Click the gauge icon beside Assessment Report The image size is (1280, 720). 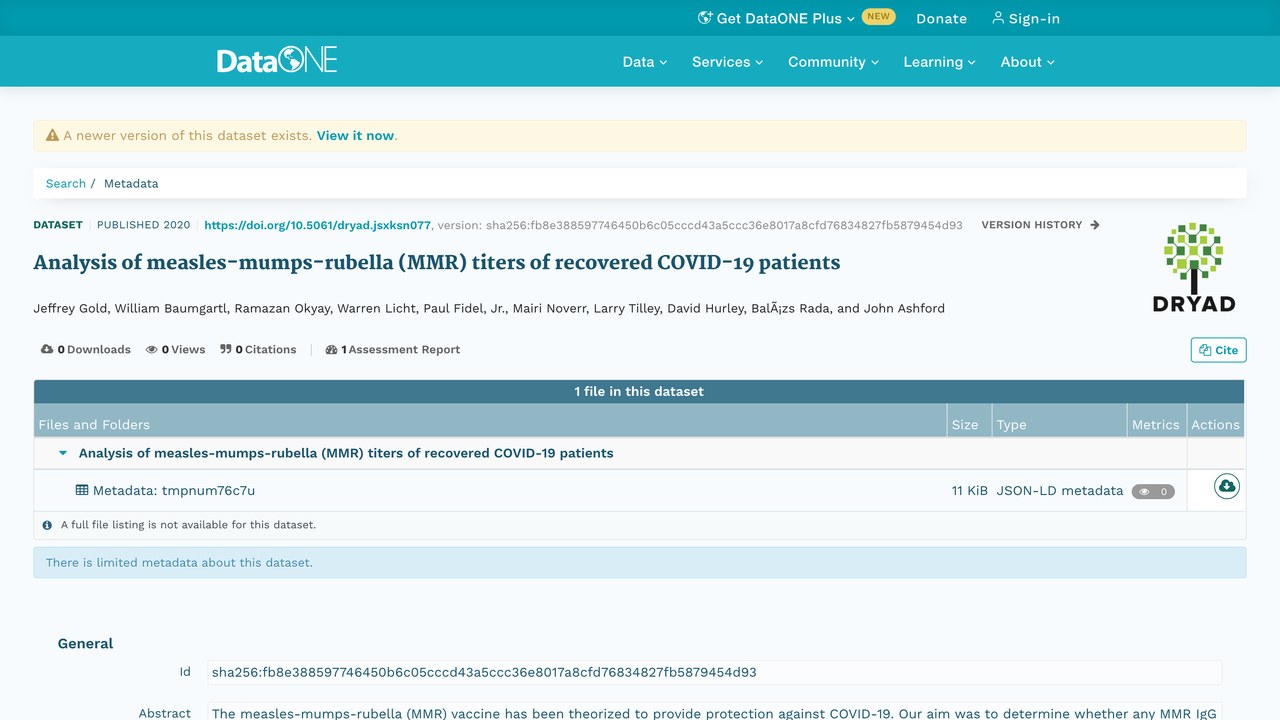click(331, 350)
